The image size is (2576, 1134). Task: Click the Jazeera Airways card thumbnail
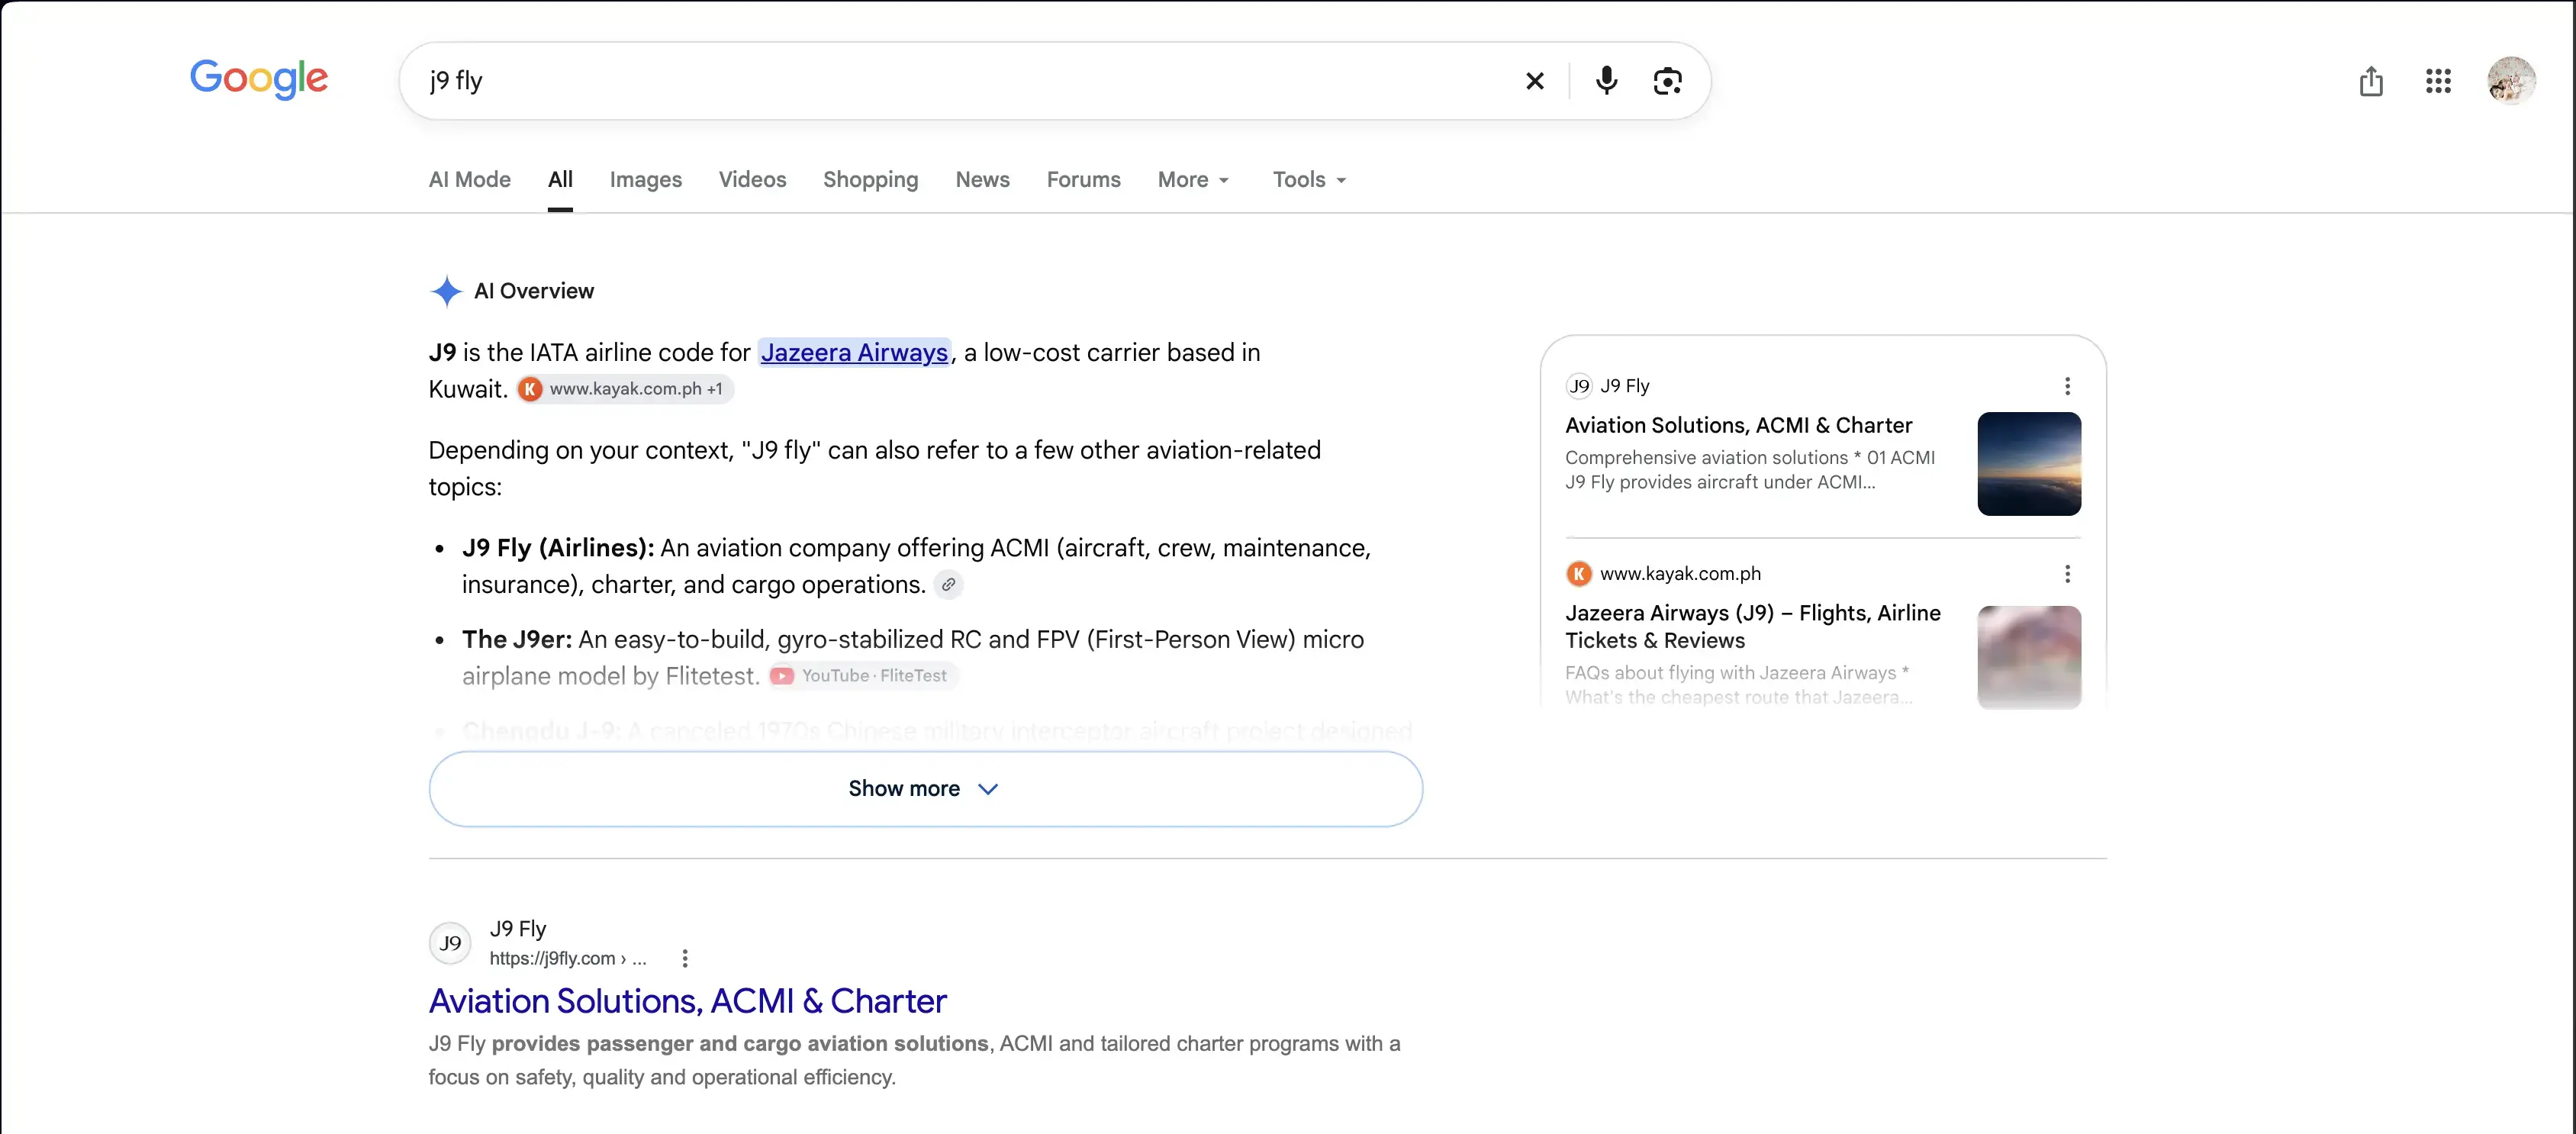(2029, 657)
